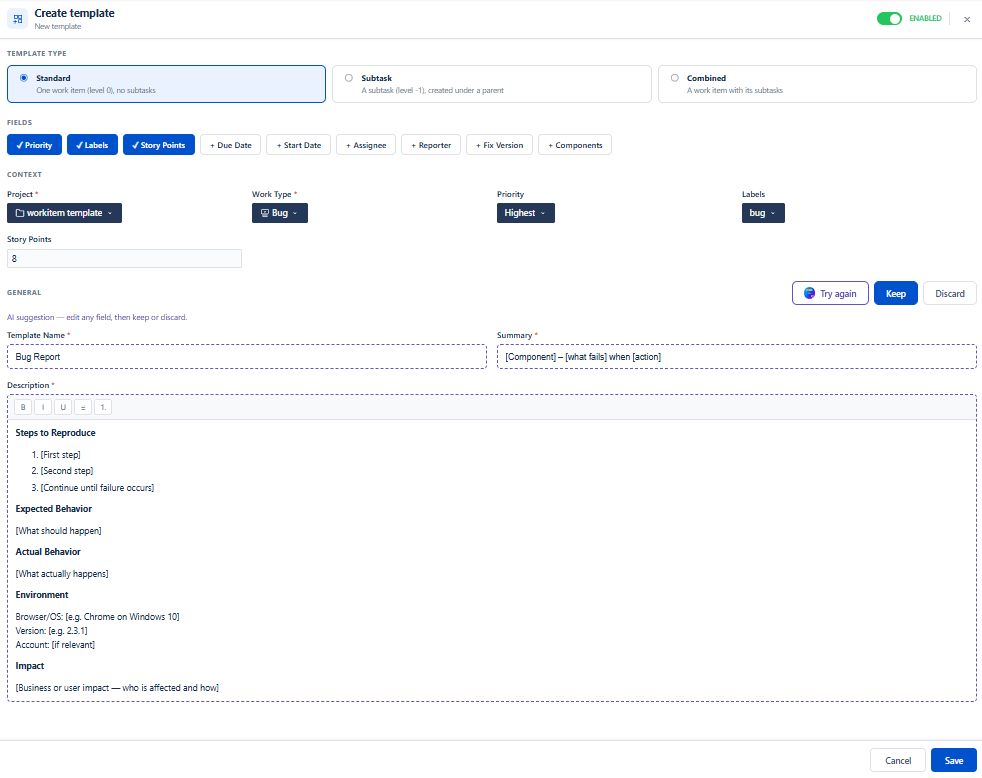Open the Bug work type dropdown

pyautogui.click(x=280, y=213)
